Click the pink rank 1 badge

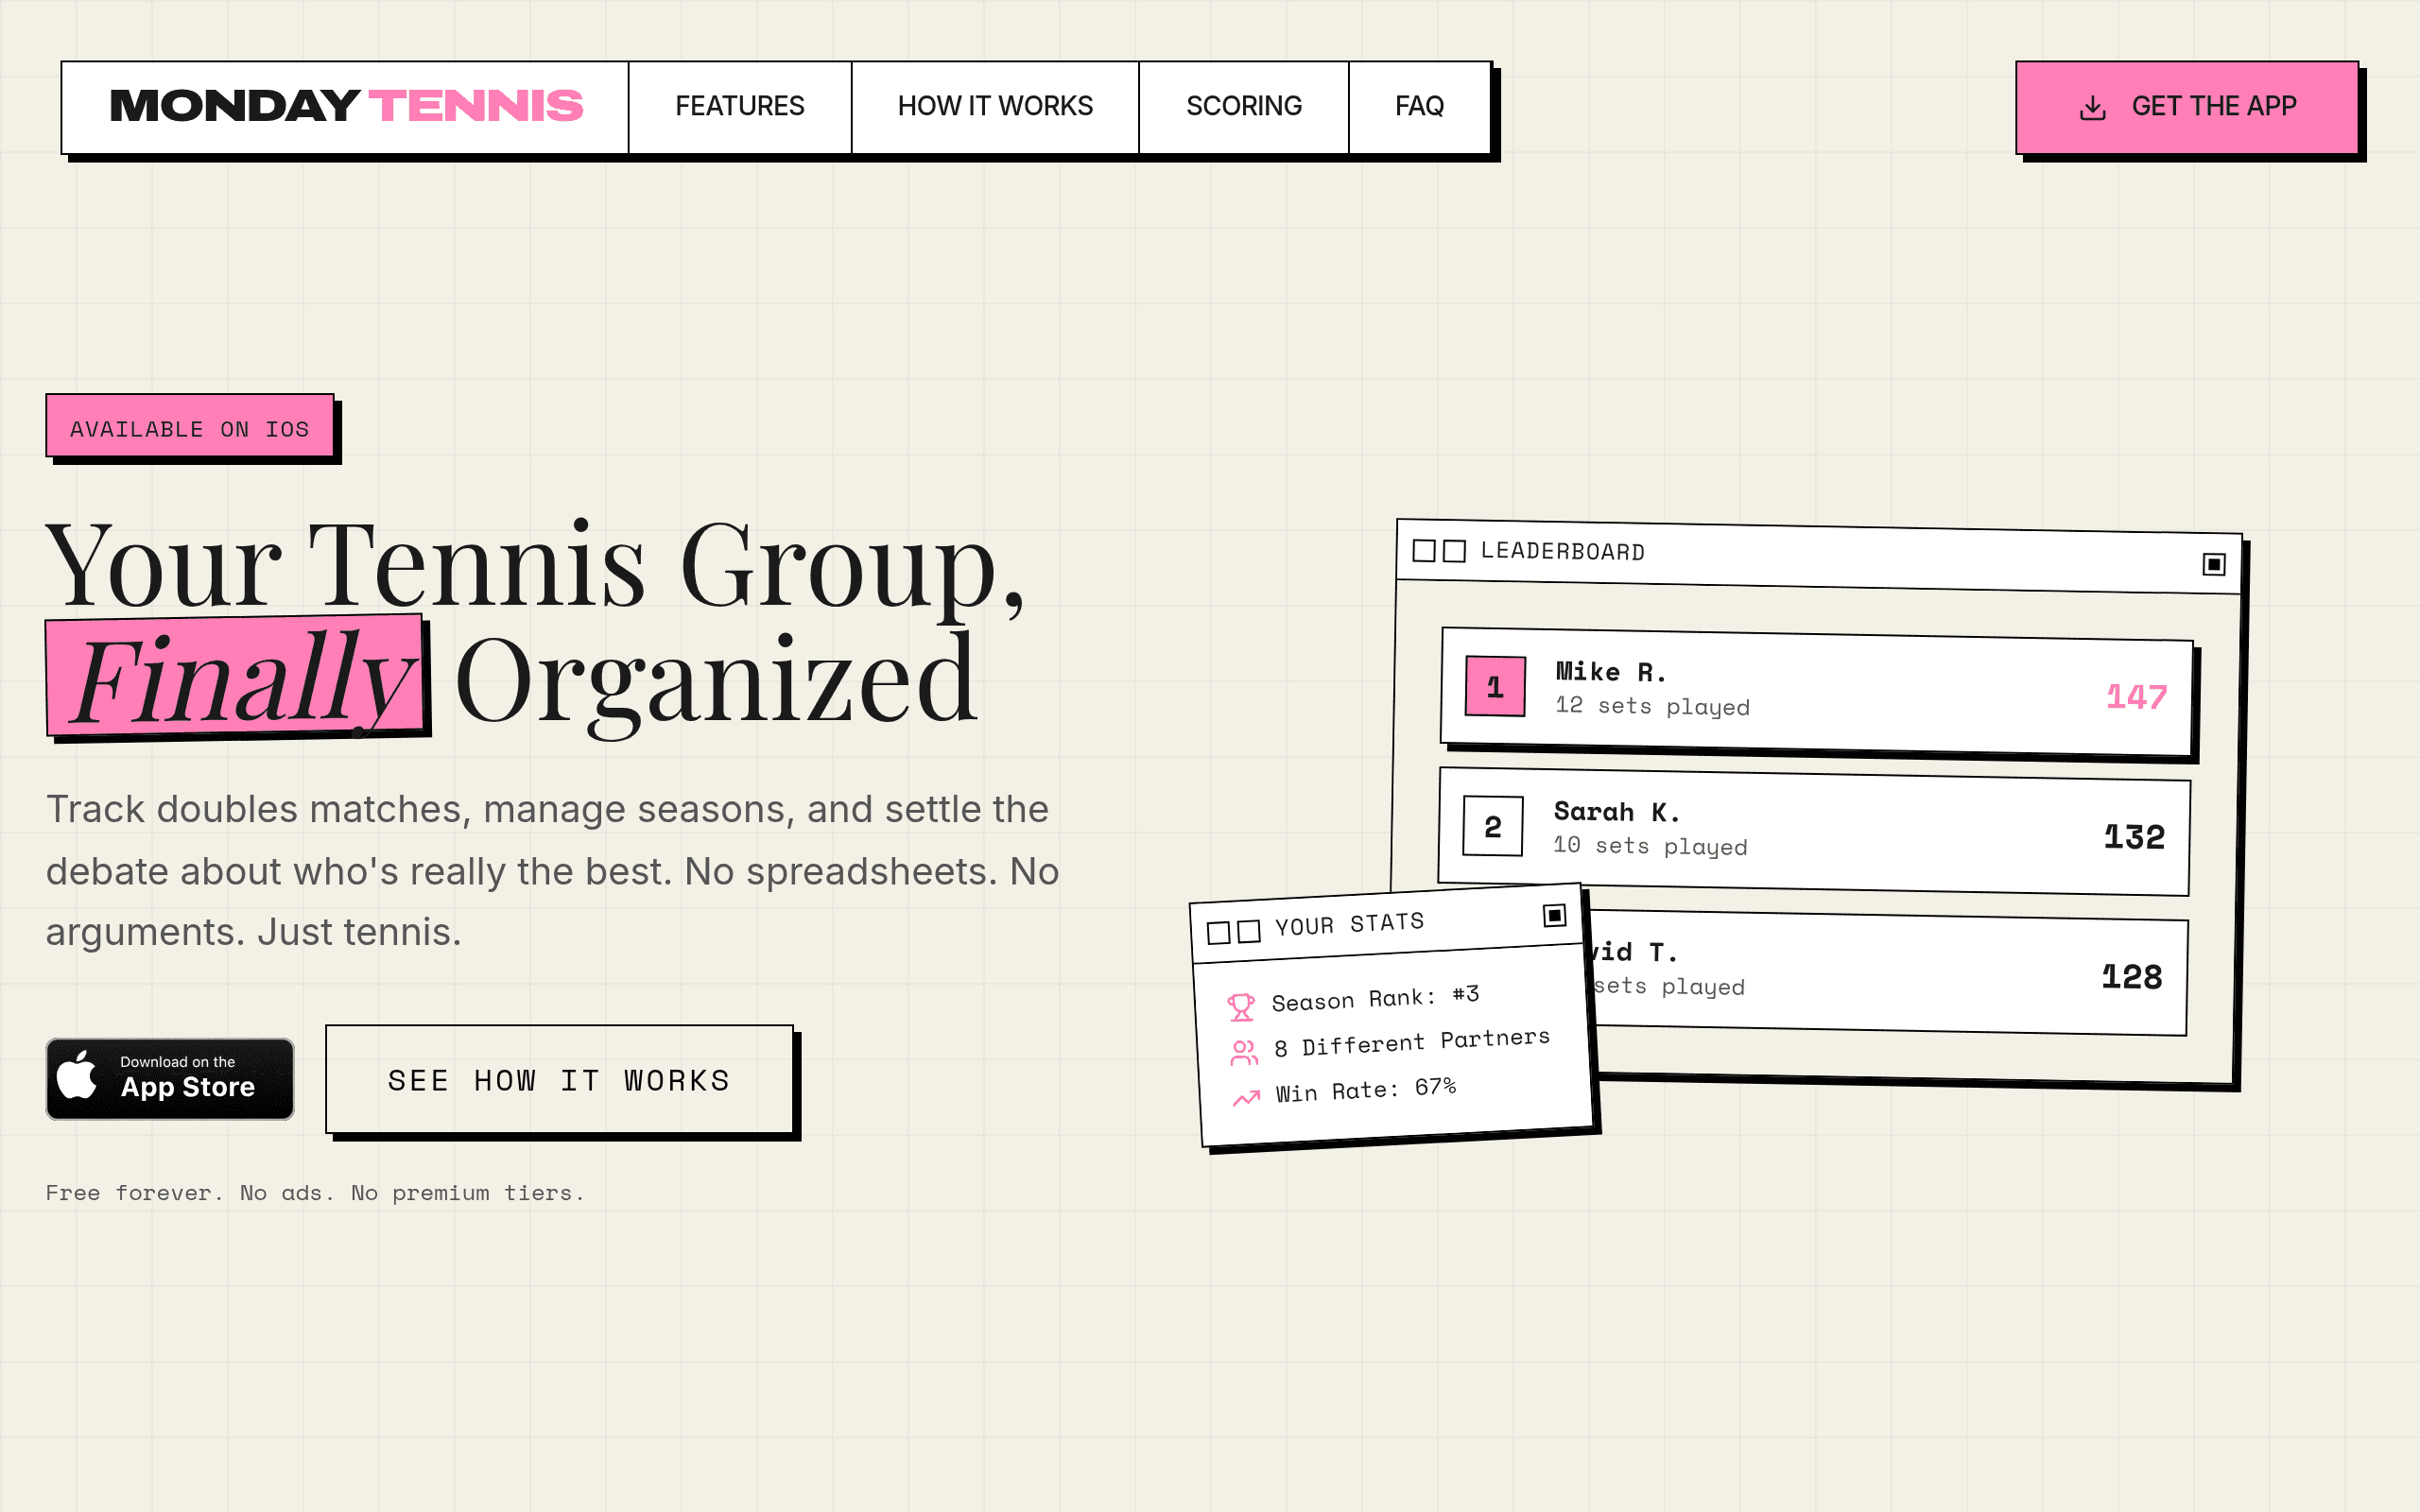(1495, 686)
